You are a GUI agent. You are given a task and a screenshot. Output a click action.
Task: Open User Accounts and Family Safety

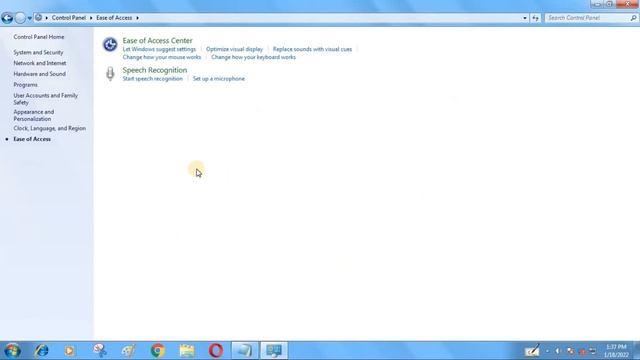(45, 99)
